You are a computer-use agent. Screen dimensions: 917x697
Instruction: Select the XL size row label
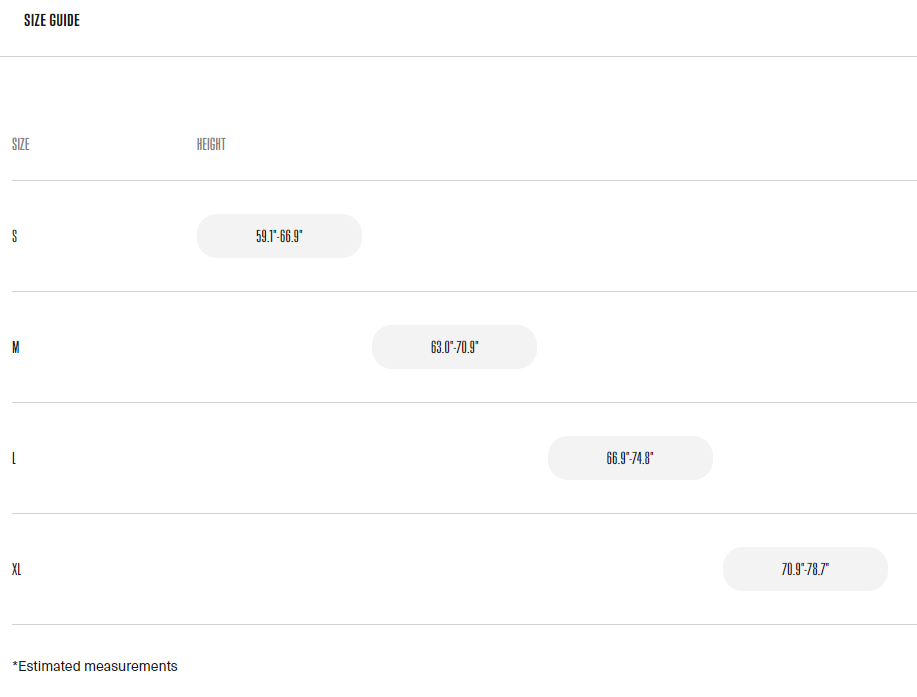coord(17,570)
